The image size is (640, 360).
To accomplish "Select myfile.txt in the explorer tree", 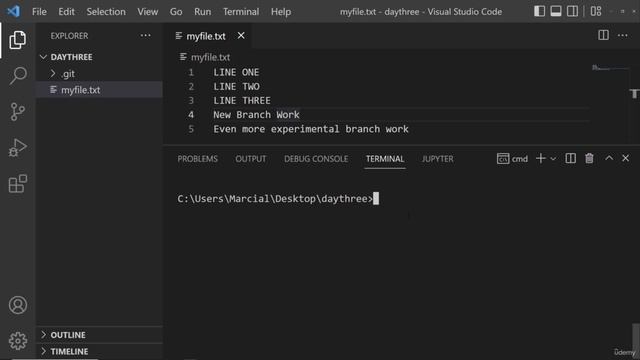I will 99,90.
